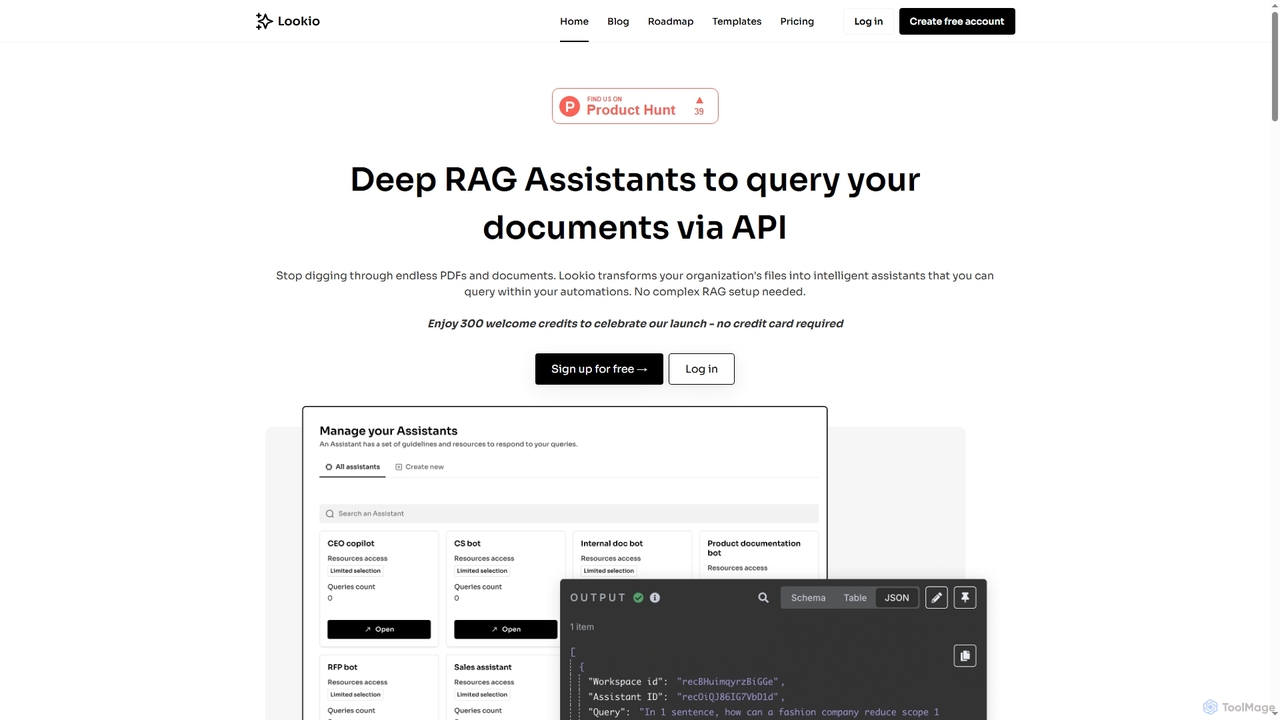The height and width of the screenshot is (720, 1280).
Task: Click Create free account button
Action: click(957, 21)
